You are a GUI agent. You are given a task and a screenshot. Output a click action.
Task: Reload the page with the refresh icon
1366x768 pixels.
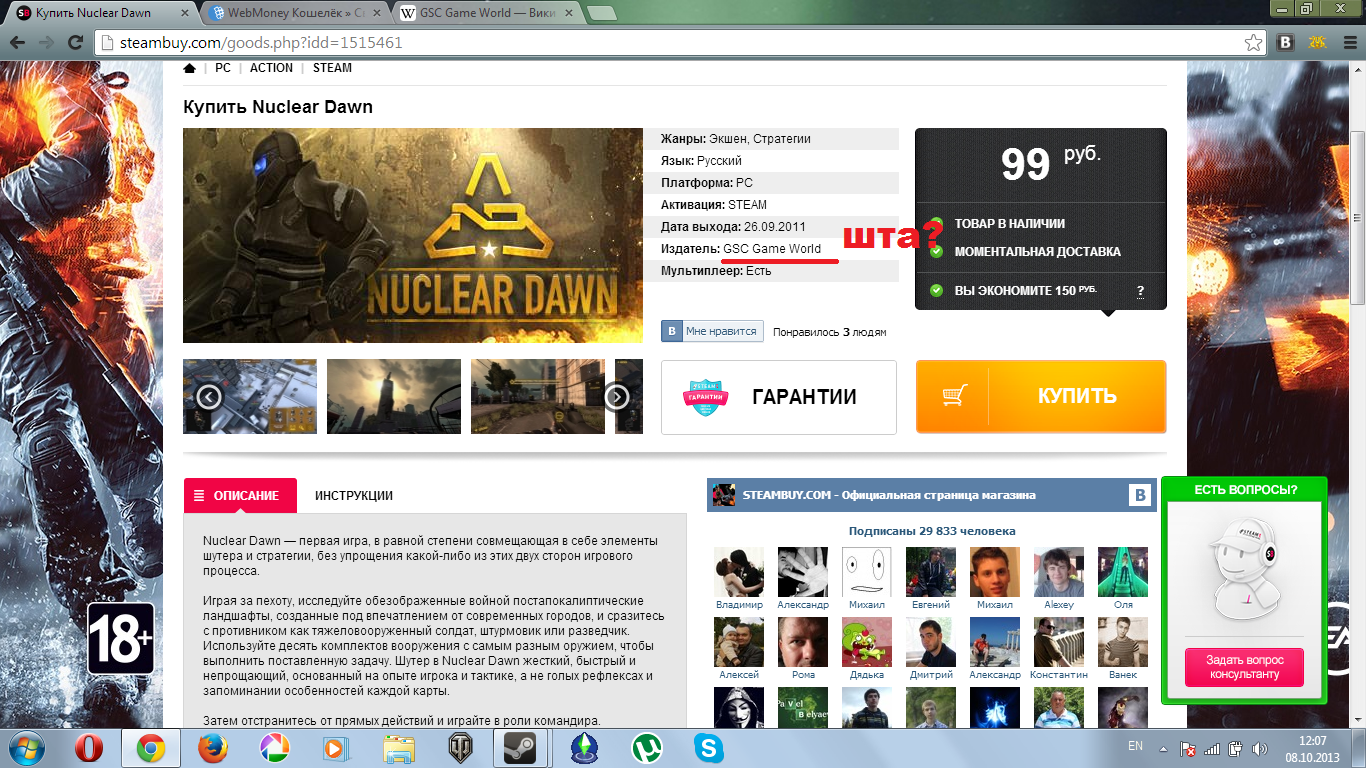[76, 43]
